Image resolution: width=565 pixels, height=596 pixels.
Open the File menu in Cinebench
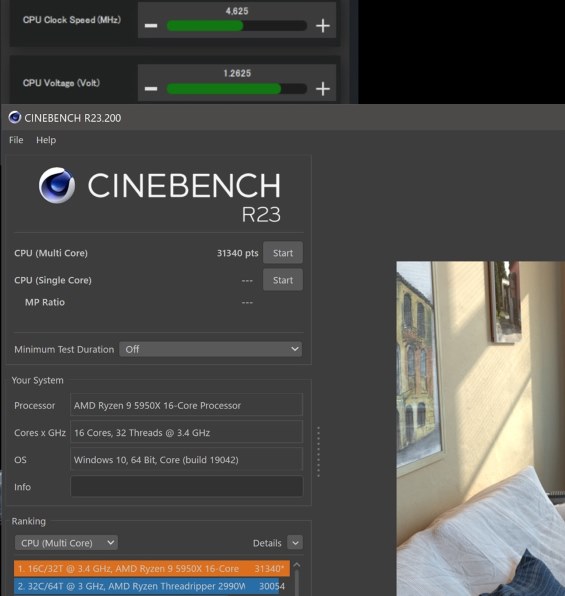point(16,140)
